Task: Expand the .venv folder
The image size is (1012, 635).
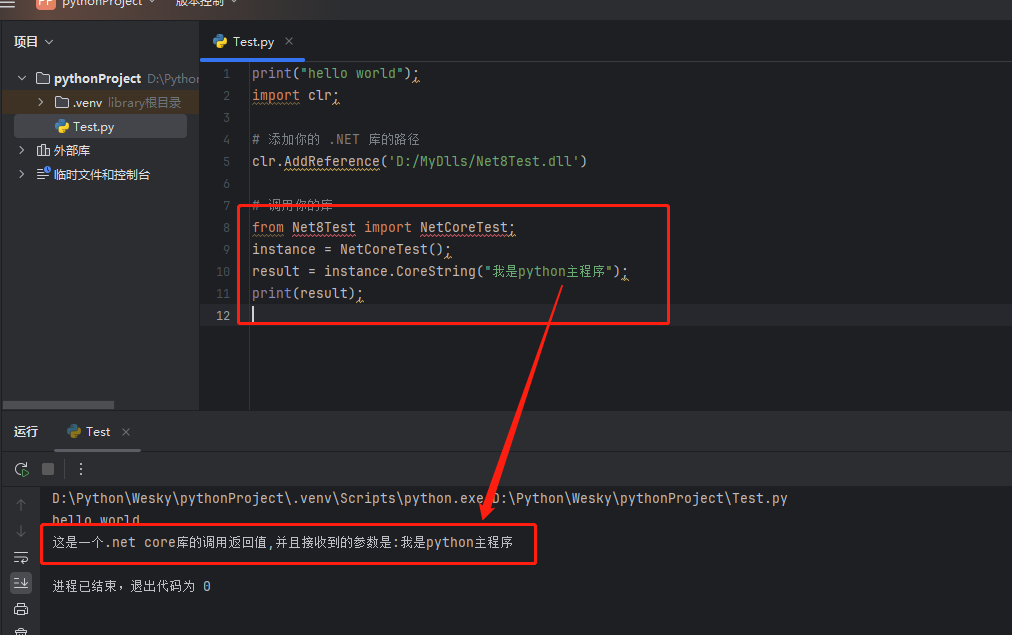Action: coord(41,102)
